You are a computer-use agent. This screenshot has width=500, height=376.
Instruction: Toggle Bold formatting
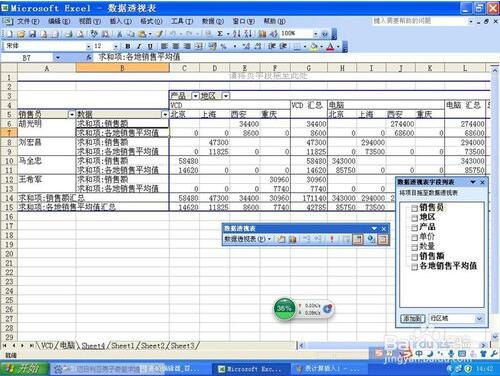tap(127, 46)
